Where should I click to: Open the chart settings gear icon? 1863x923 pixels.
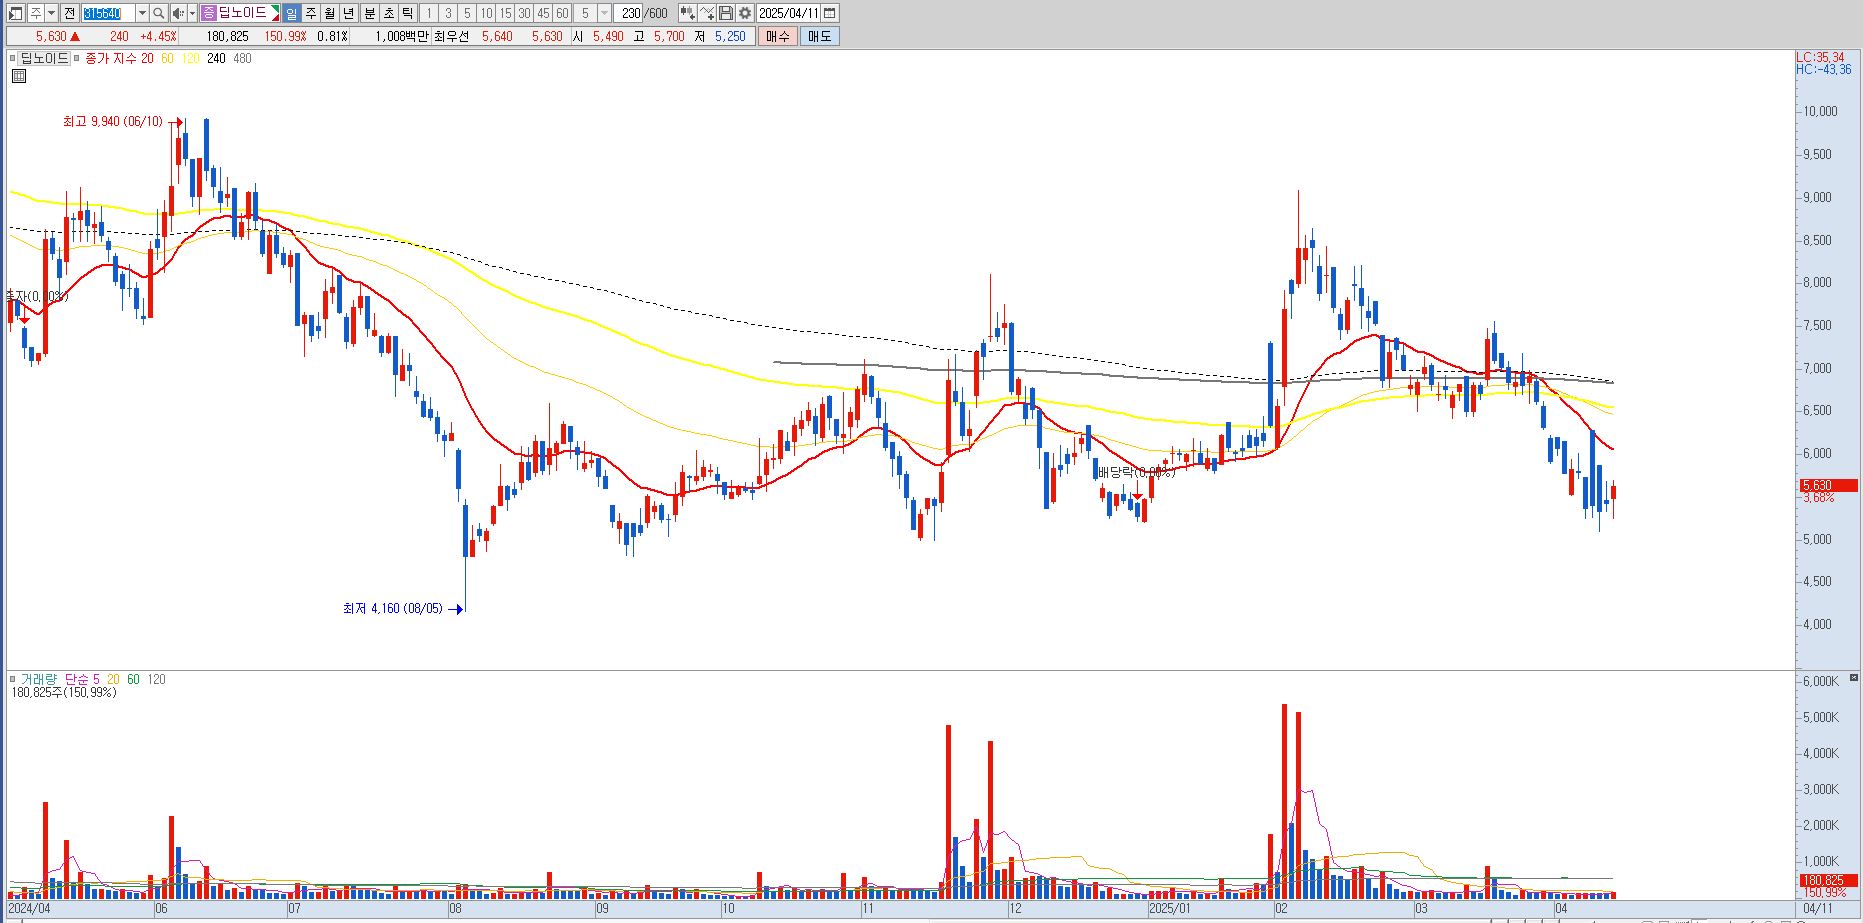point(745,13)
